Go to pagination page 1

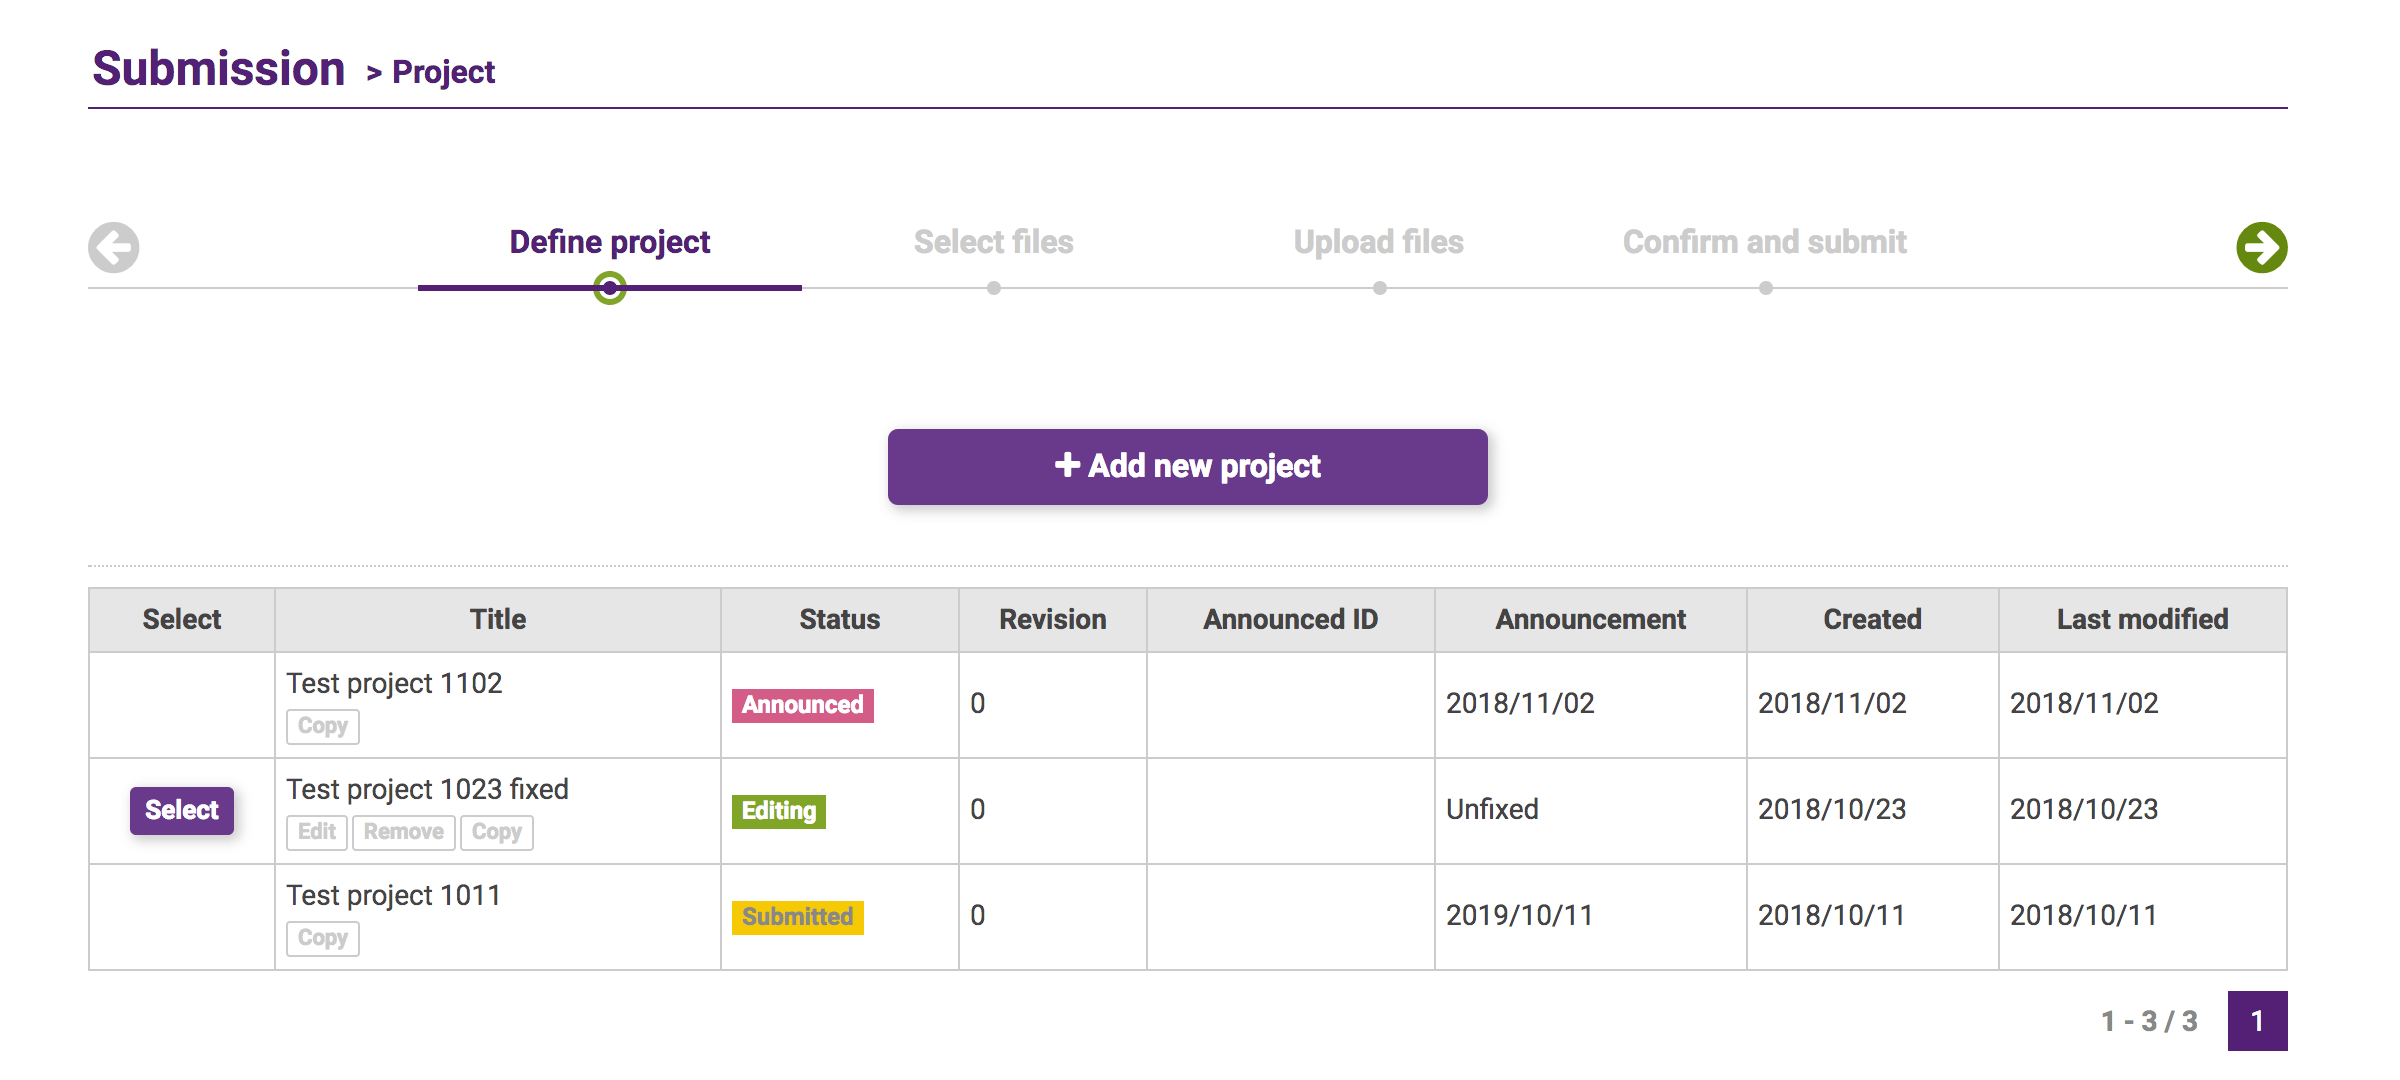coord(2256,1021)
